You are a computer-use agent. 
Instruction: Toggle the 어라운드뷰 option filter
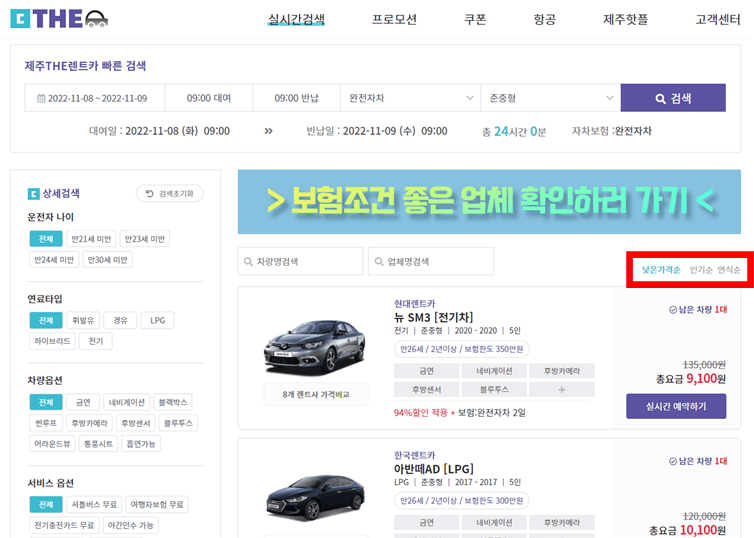[52, 443]
